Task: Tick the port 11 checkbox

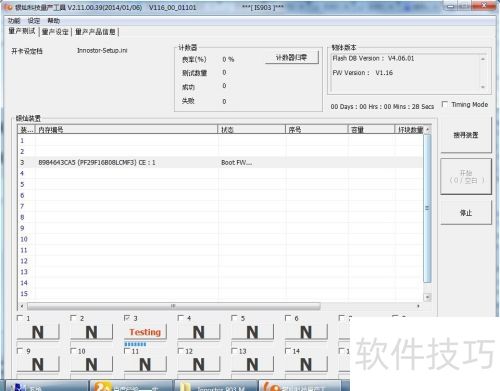Action: coord(127,351)
